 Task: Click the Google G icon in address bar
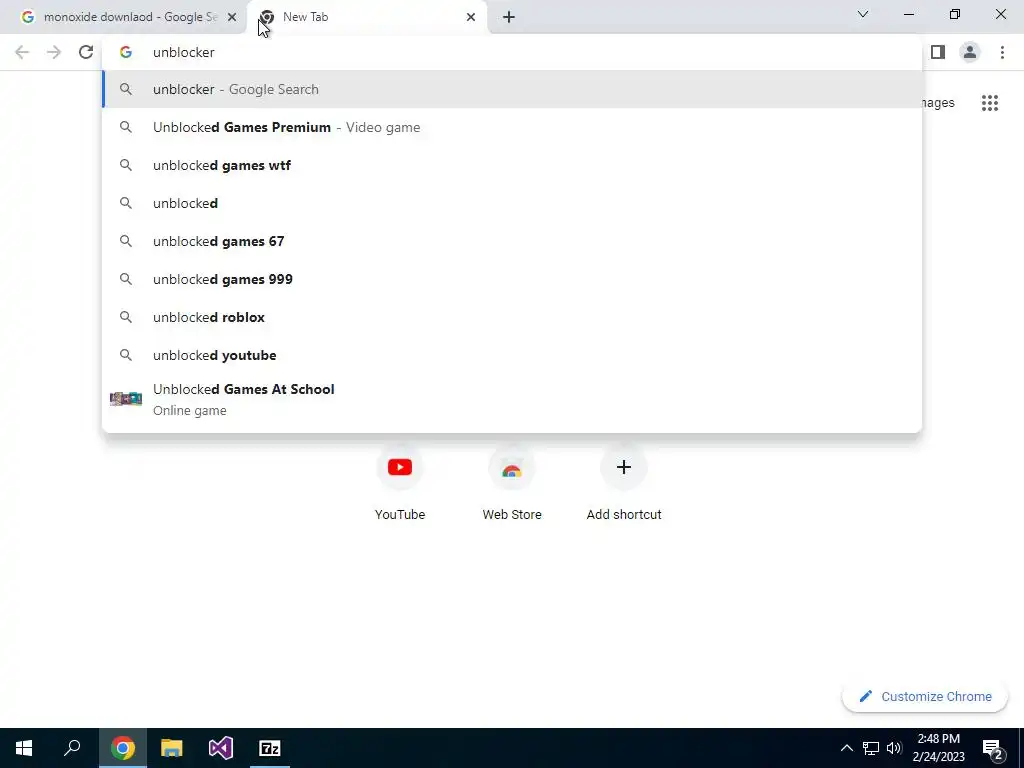tap(126, 52)
